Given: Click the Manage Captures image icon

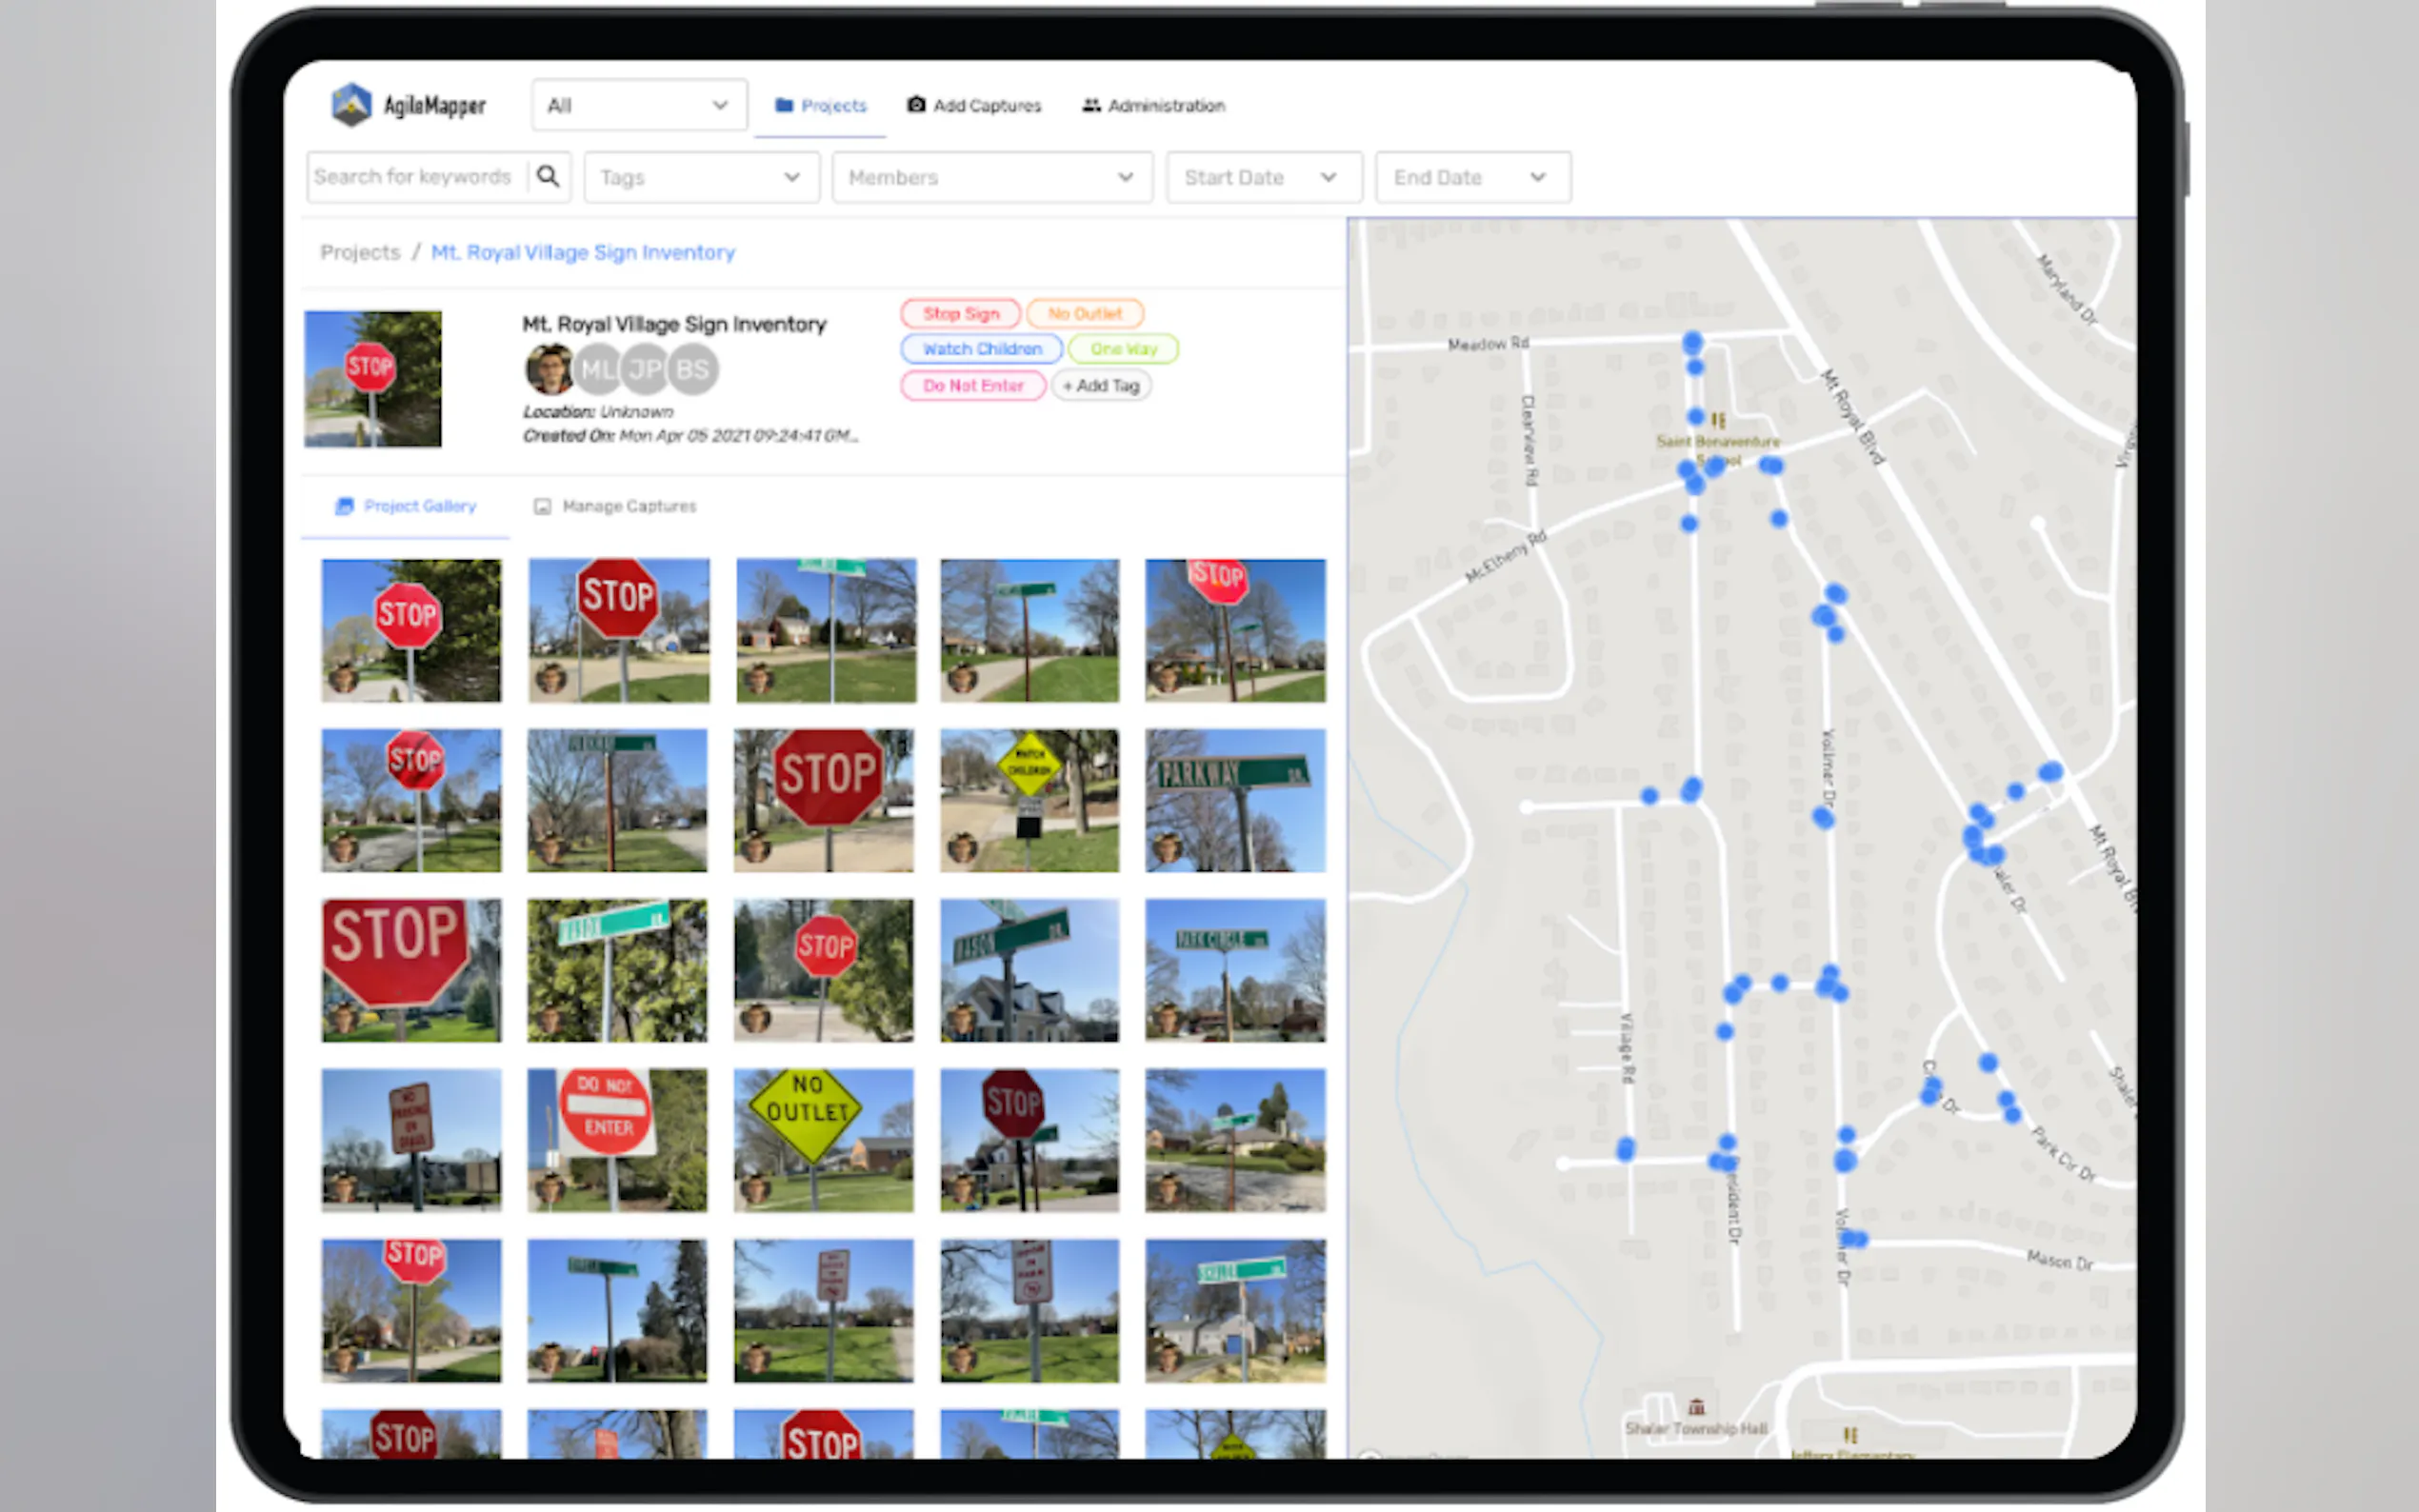Looking at the screenshot, I should (542, 506).
